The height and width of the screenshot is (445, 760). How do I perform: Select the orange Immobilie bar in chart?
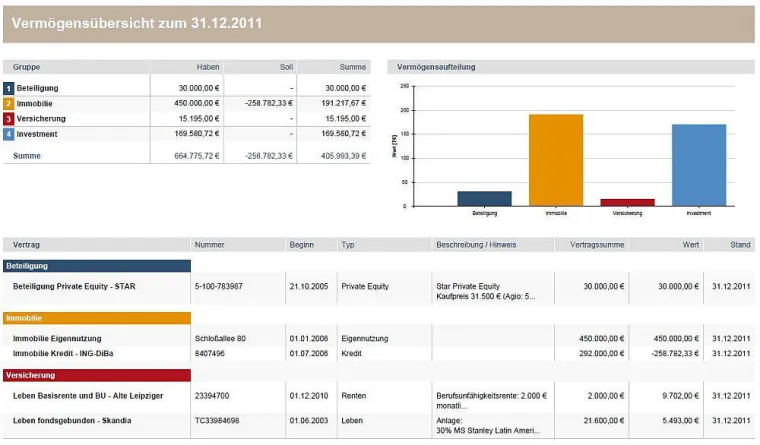556,160
